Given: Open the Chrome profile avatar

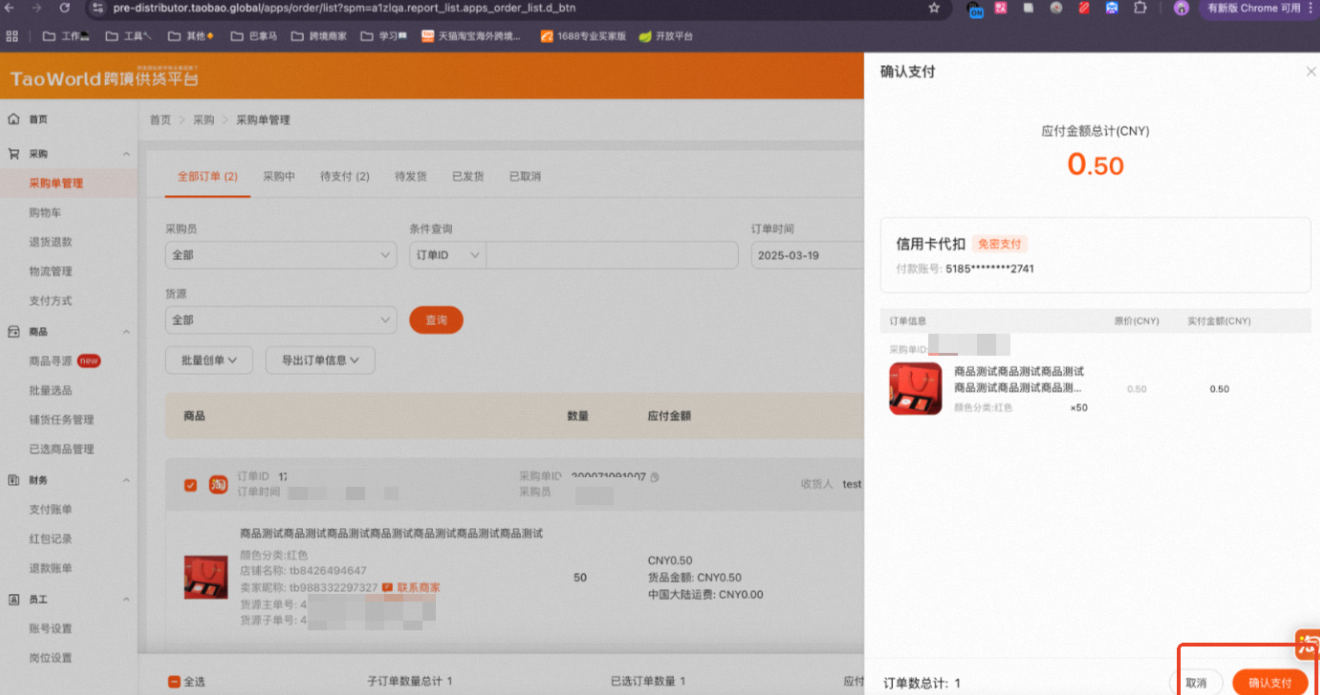Looking at the screenshot, I should pyautogui.click(x=1181, y=8).
